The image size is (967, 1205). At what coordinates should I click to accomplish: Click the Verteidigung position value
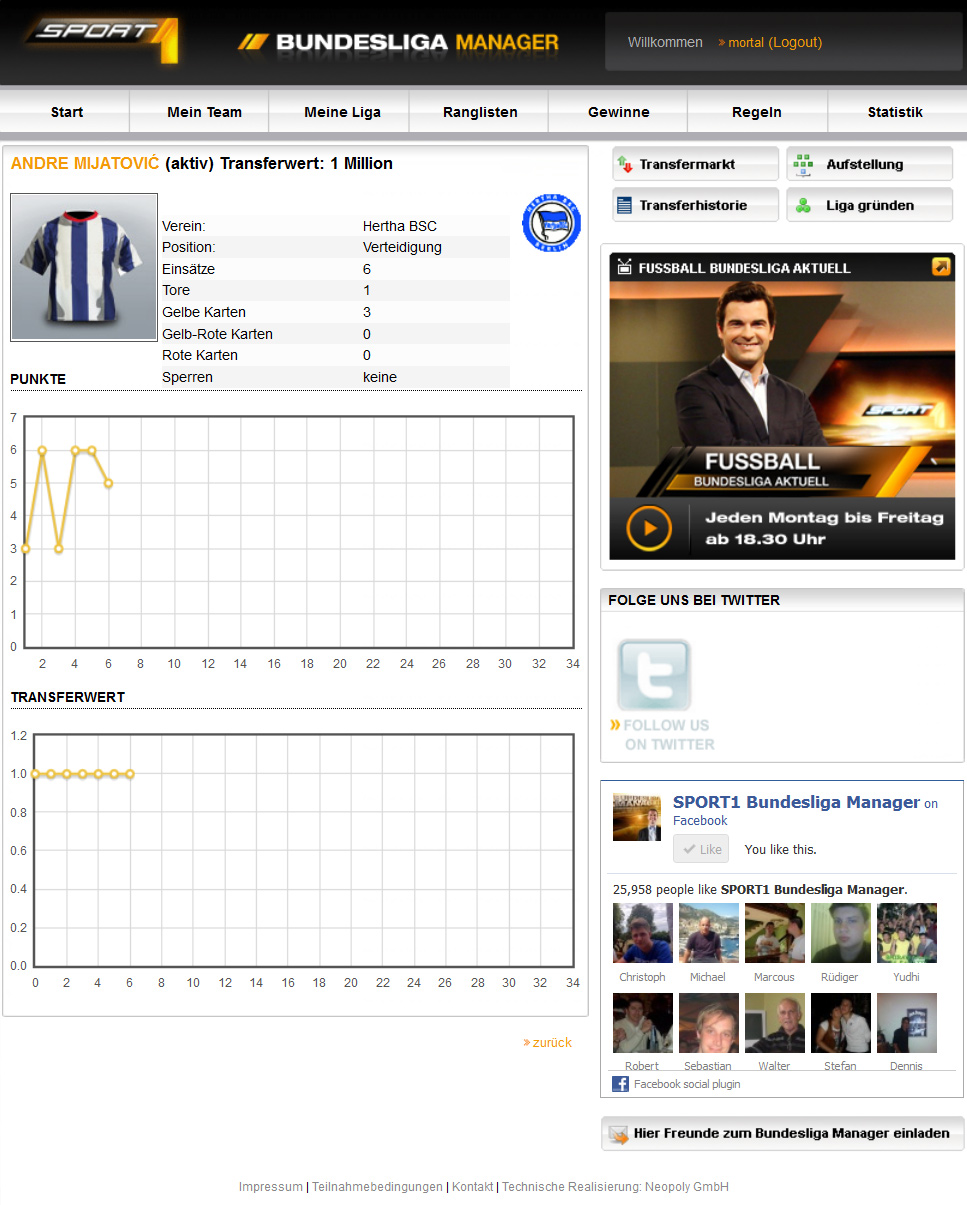point(402,247)
